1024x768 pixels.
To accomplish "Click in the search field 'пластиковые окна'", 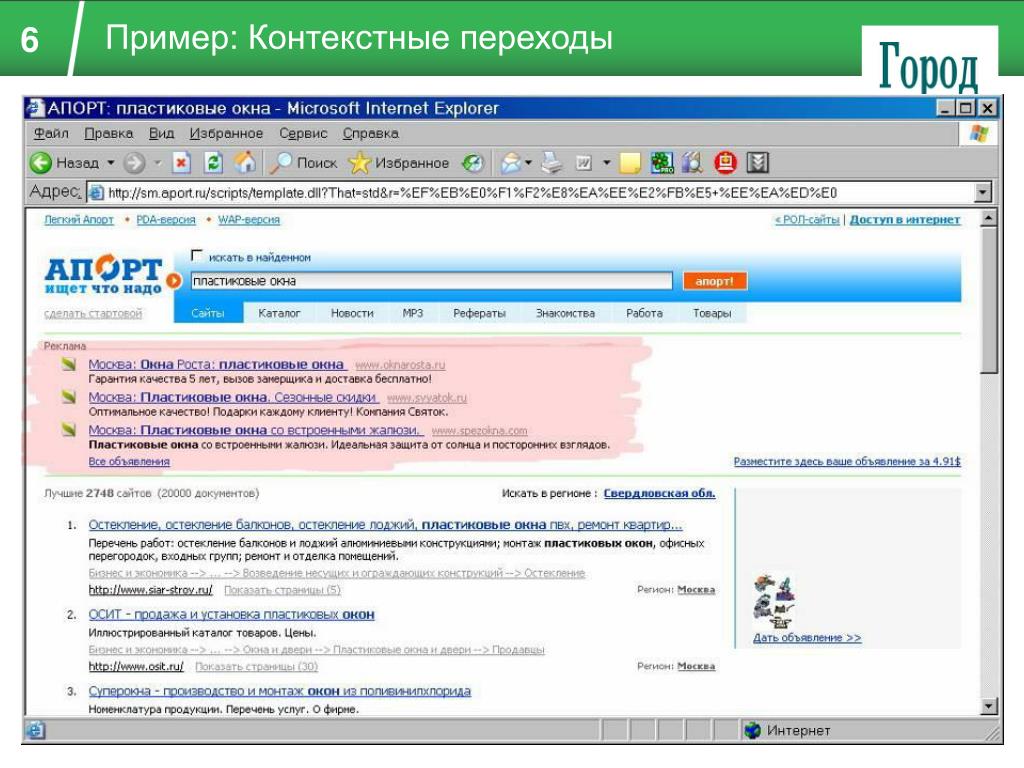I will [x=431, y=281].
